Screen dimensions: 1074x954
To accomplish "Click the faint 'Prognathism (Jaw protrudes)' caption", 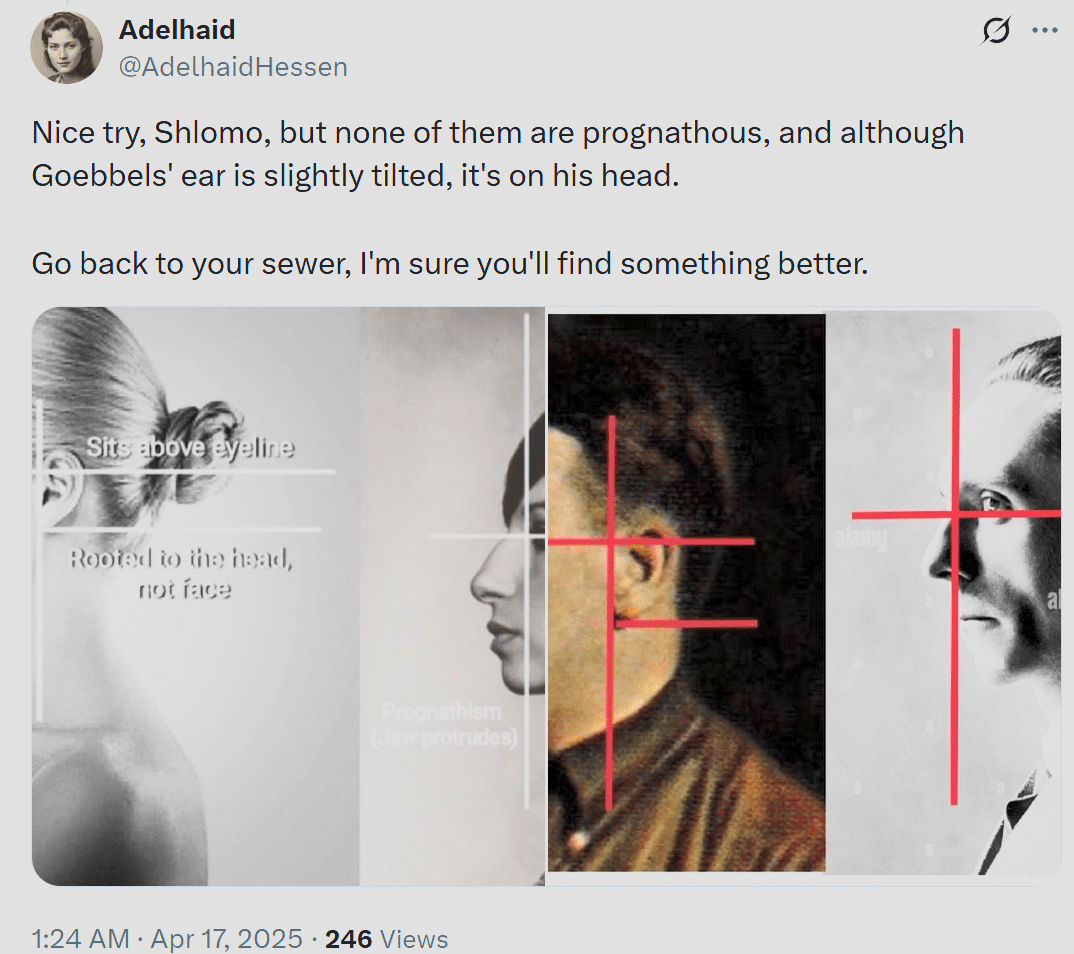I will 443,725.
